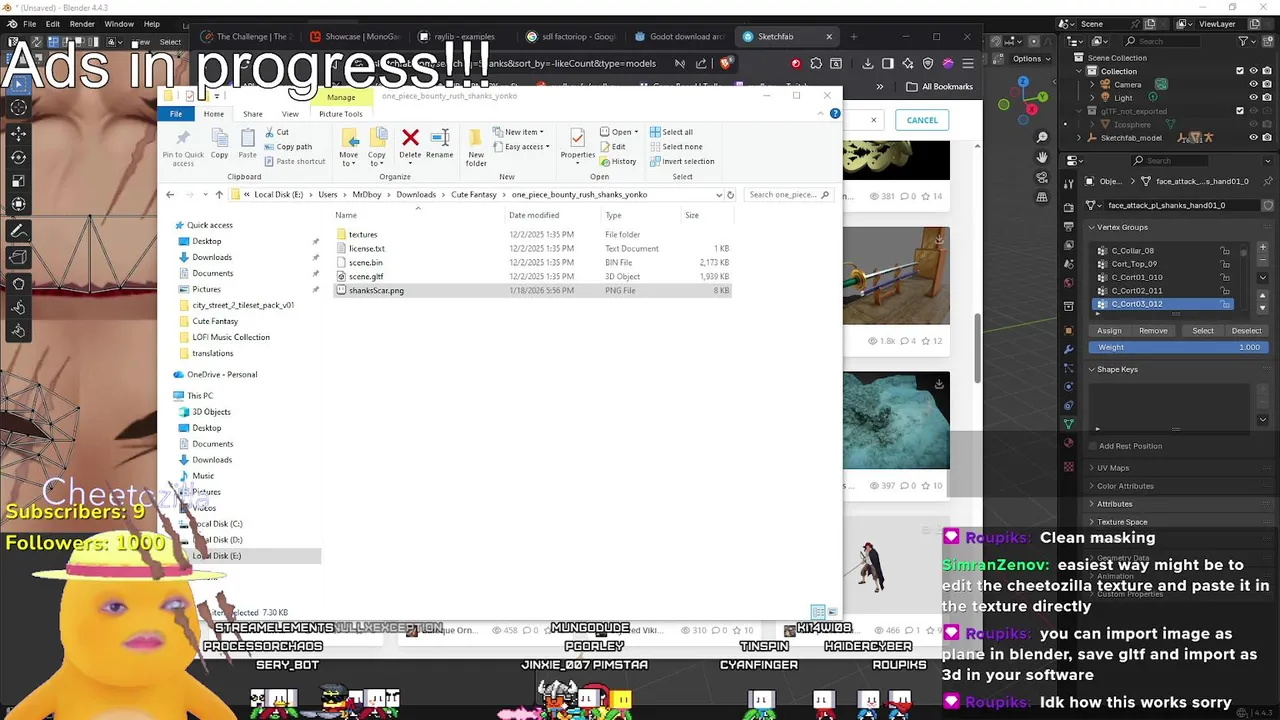
Task: Toggle glTF_not_exported collection checkbox
Action: tap(1240, 111)
